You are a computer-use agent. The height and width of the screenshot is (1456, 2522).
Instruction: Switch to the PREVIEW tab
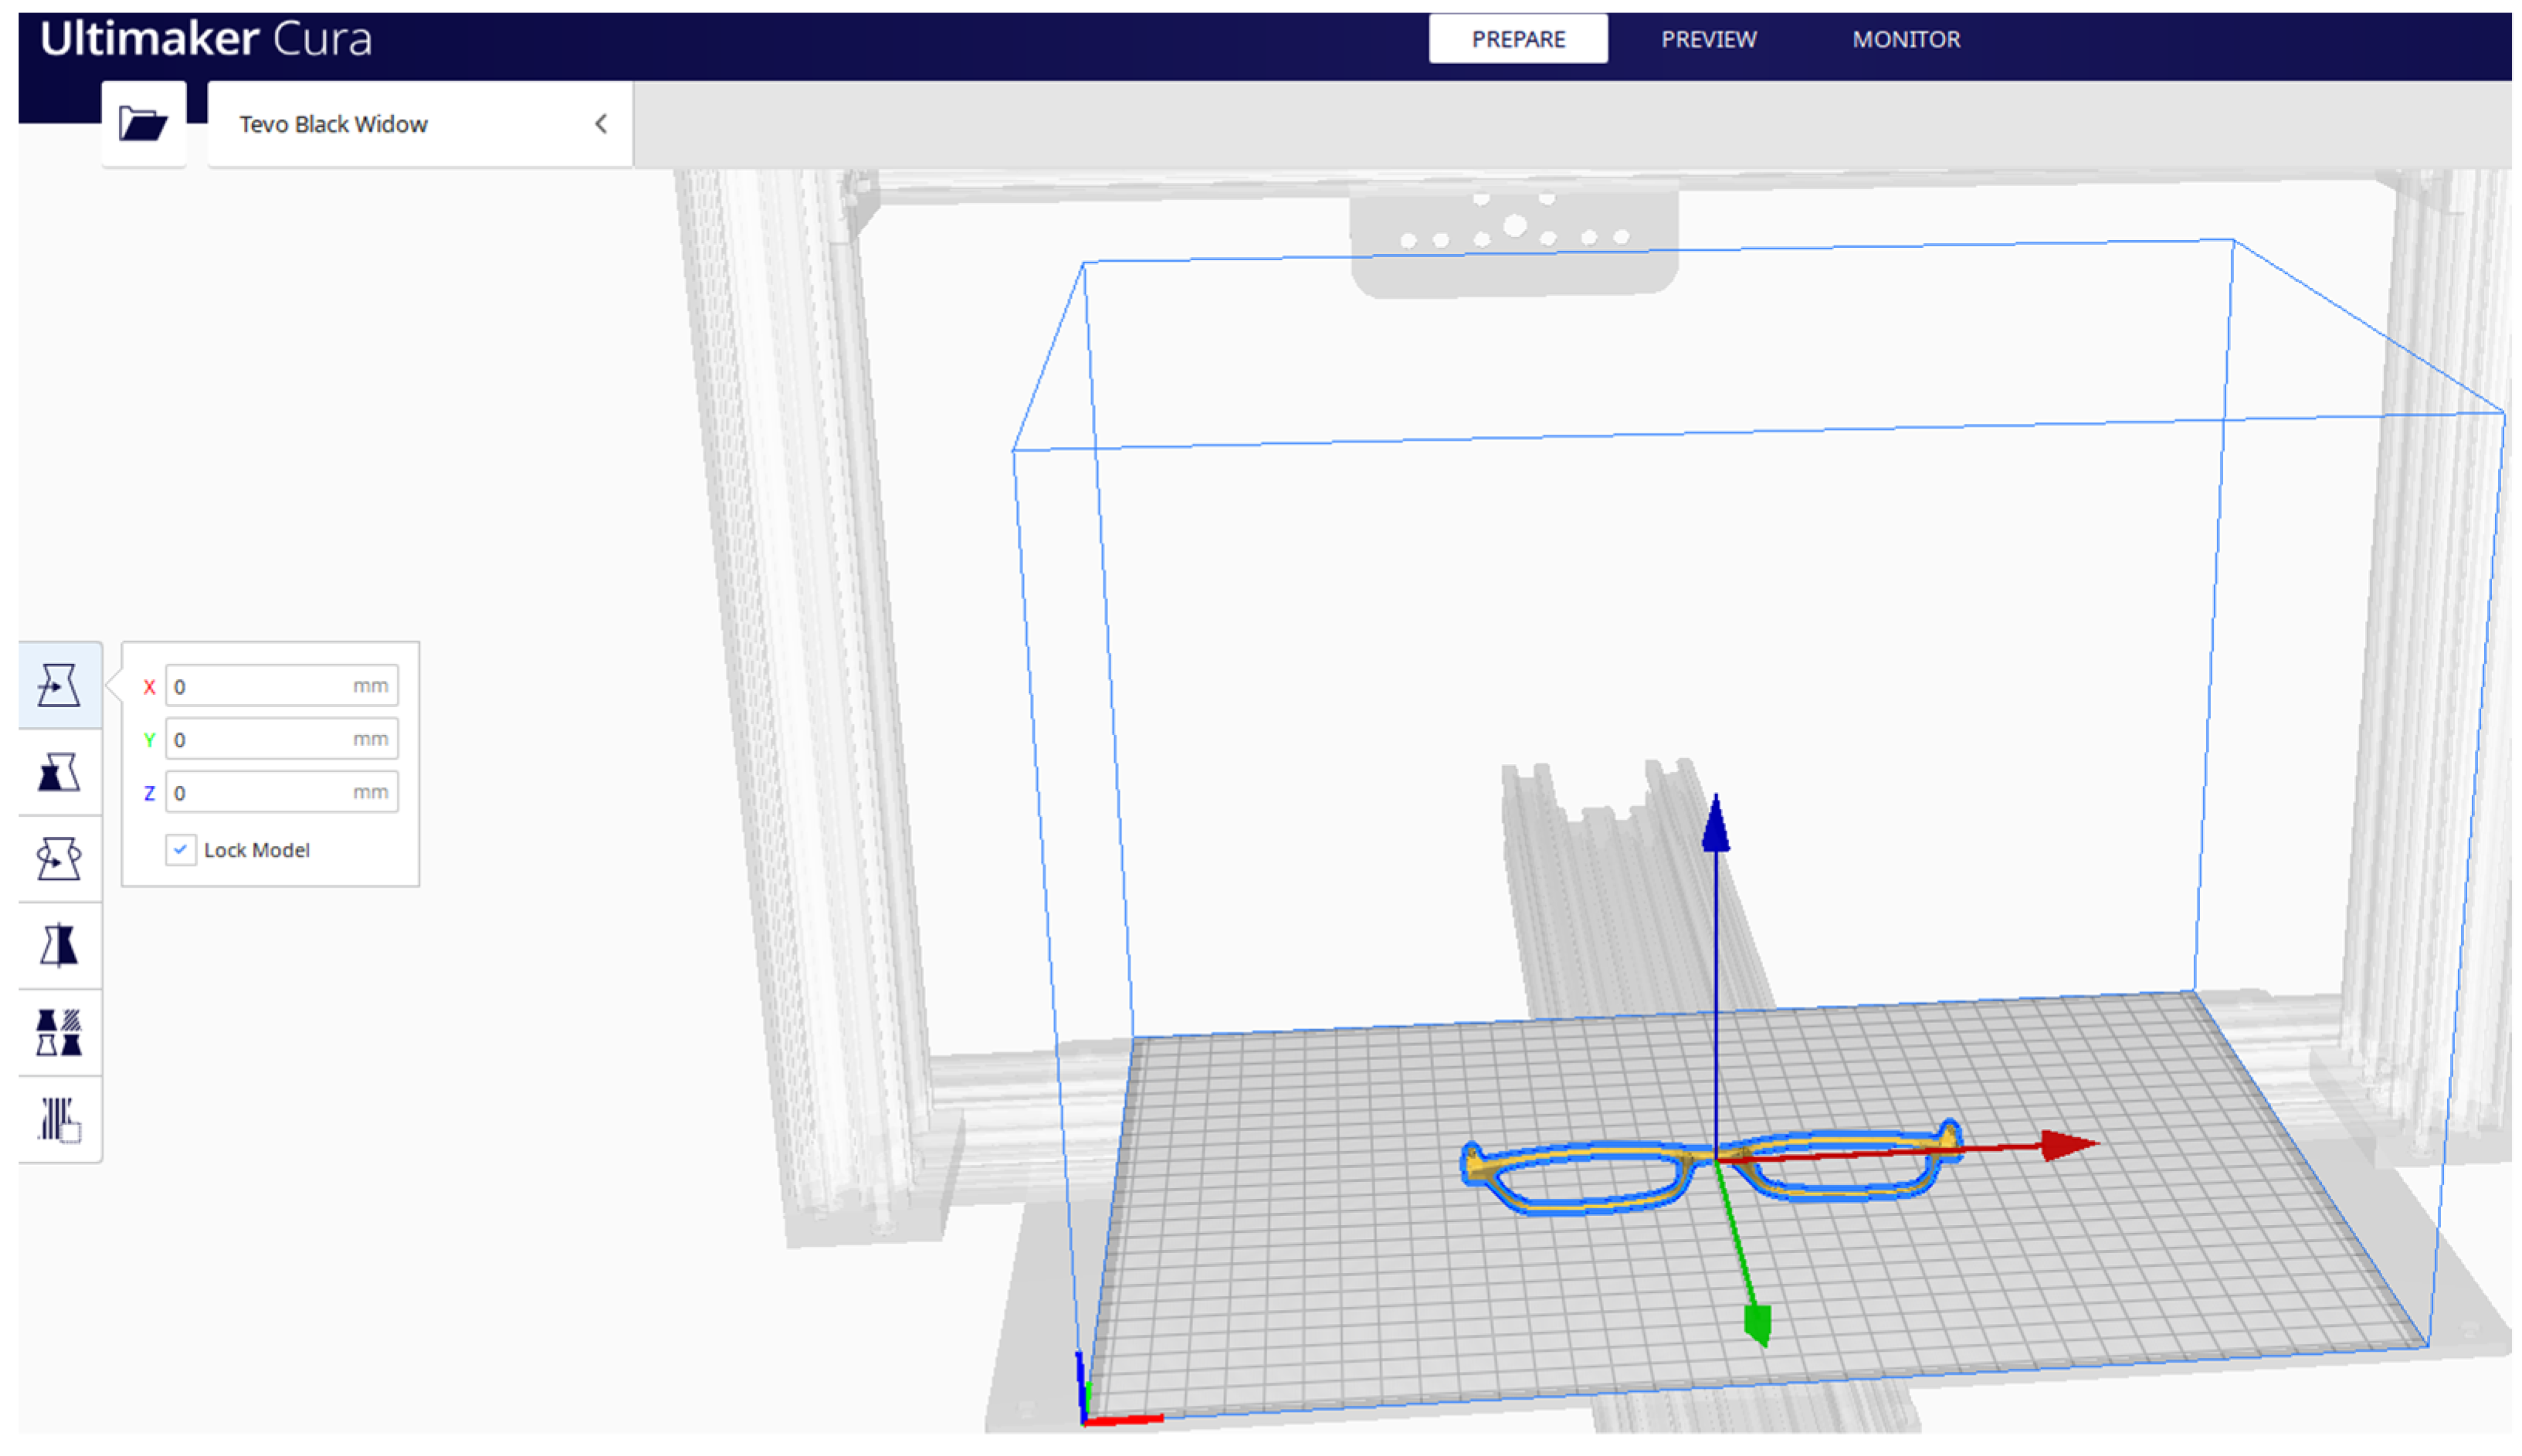point(1708,39)
